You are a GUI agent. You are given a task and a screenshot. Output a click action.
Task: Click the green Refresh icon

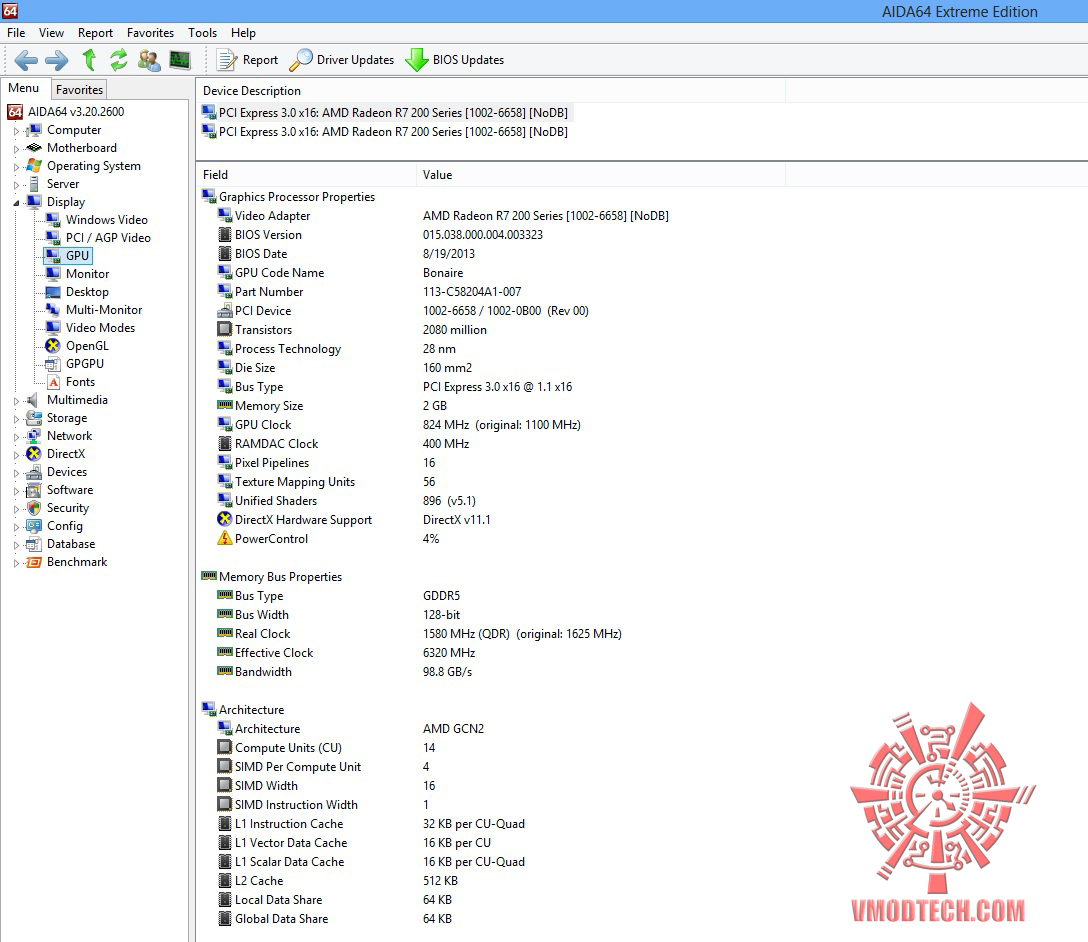pos(119,60)
